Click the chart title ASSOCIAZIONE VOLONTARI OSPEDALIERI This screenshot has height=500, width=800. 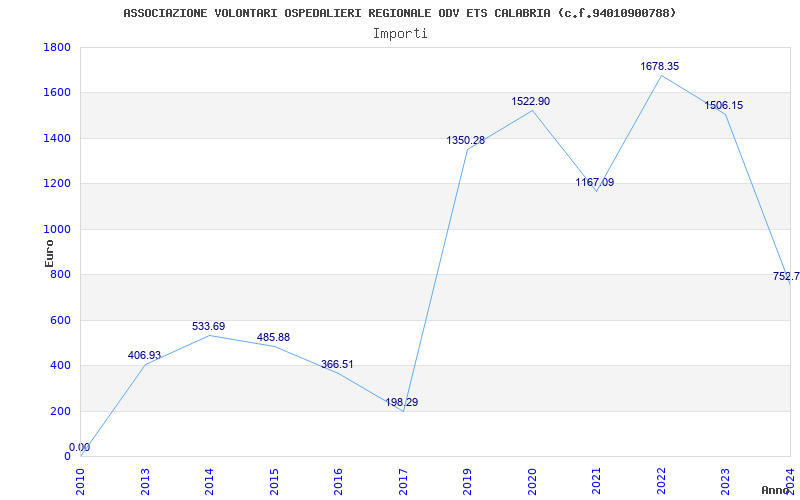(399, 13)
